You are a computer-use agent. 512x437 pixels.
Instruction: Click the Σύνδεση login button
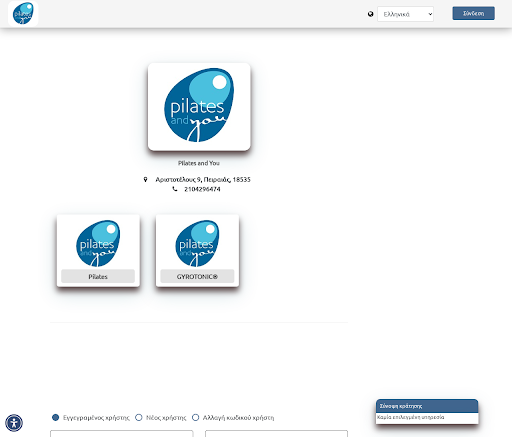(x=473, y=13)
